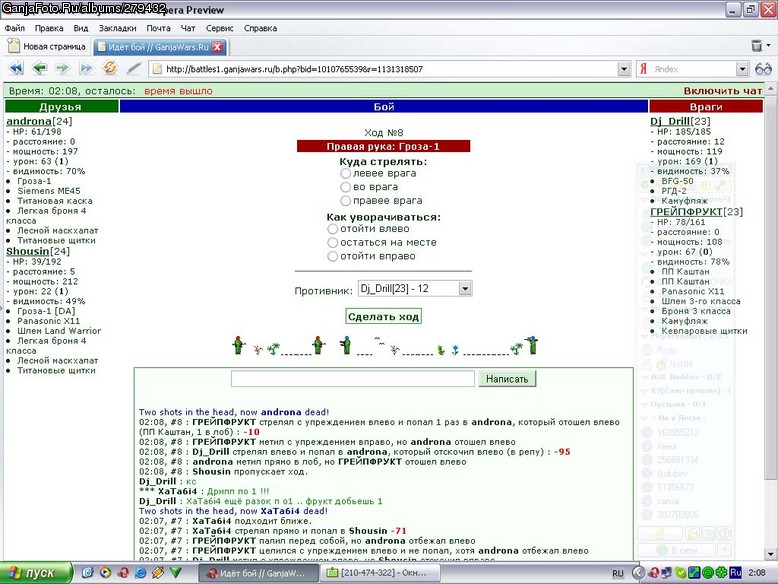Open the search engine dropdown arrow
The image size is (778, 584).
tap(742, 69)
